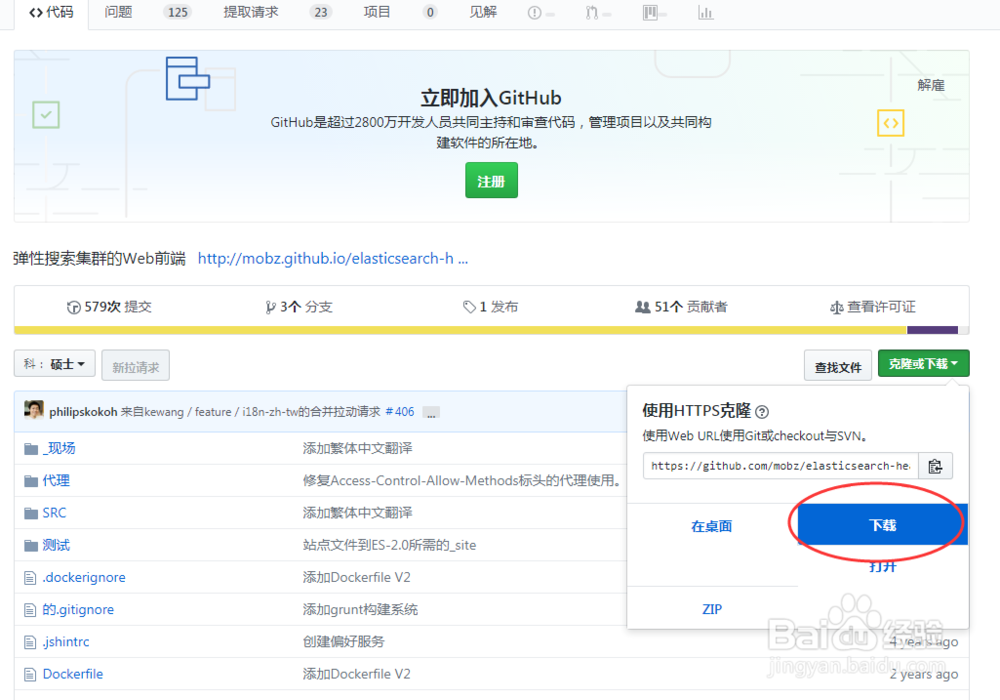
Task: Click file icon beside 的.gitignore
Action: pyautogui.click(x=30, y=610)
